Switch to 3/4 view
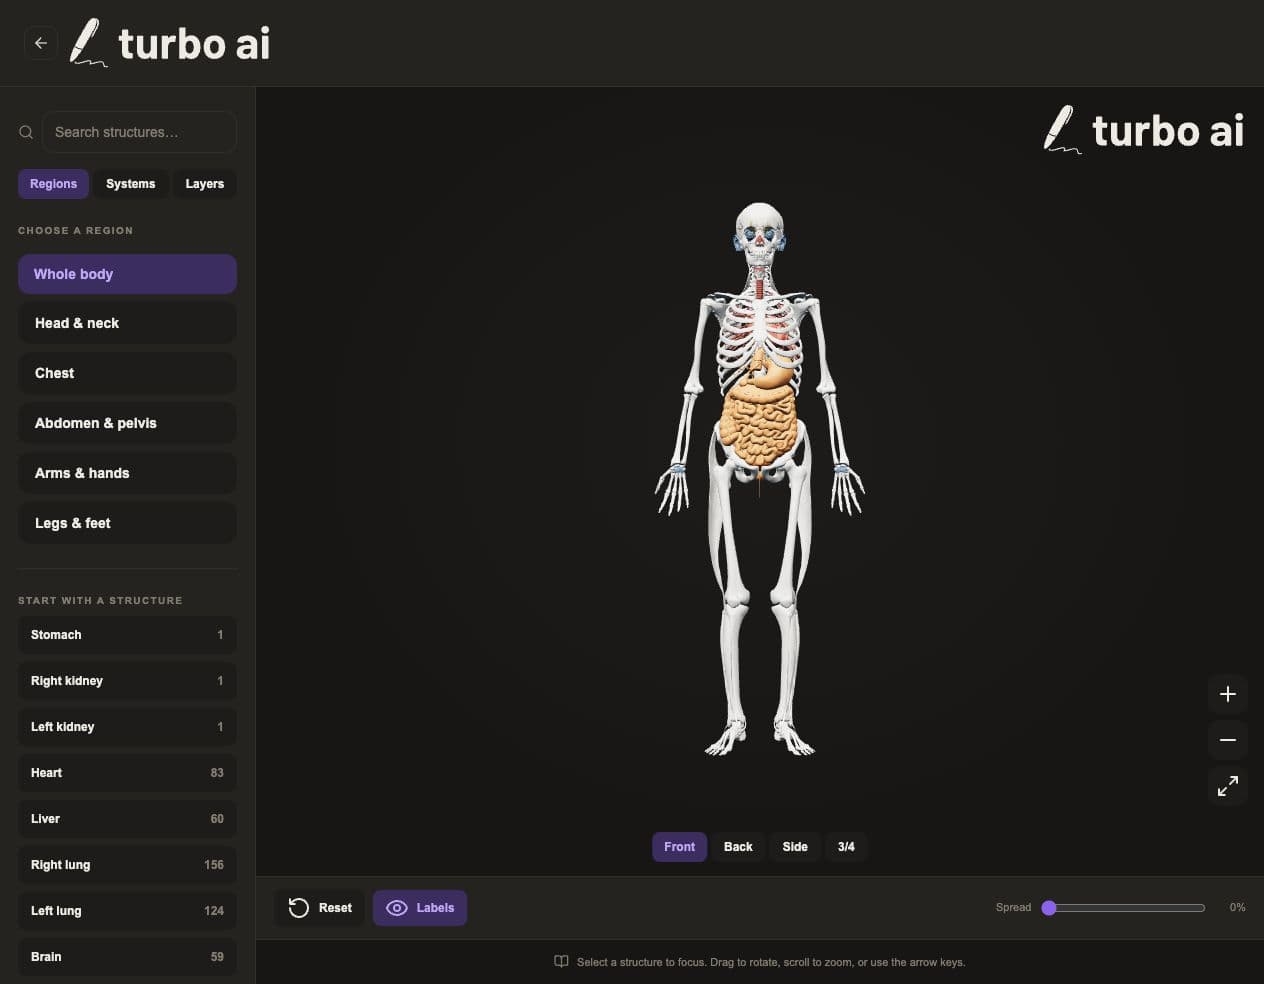The height and width of the screenshot is (984, 1264). coord(846,847)
